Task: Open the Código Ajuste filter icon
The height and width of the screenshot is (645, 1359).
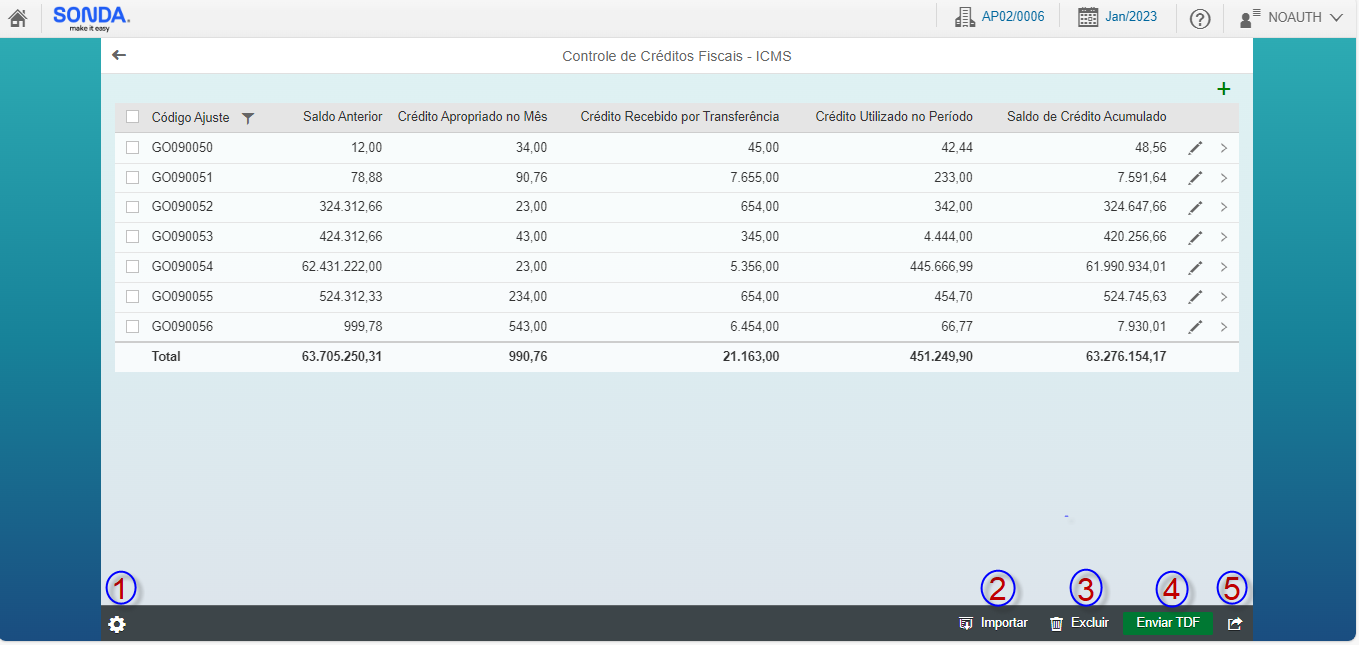Action: pos(248,118)
